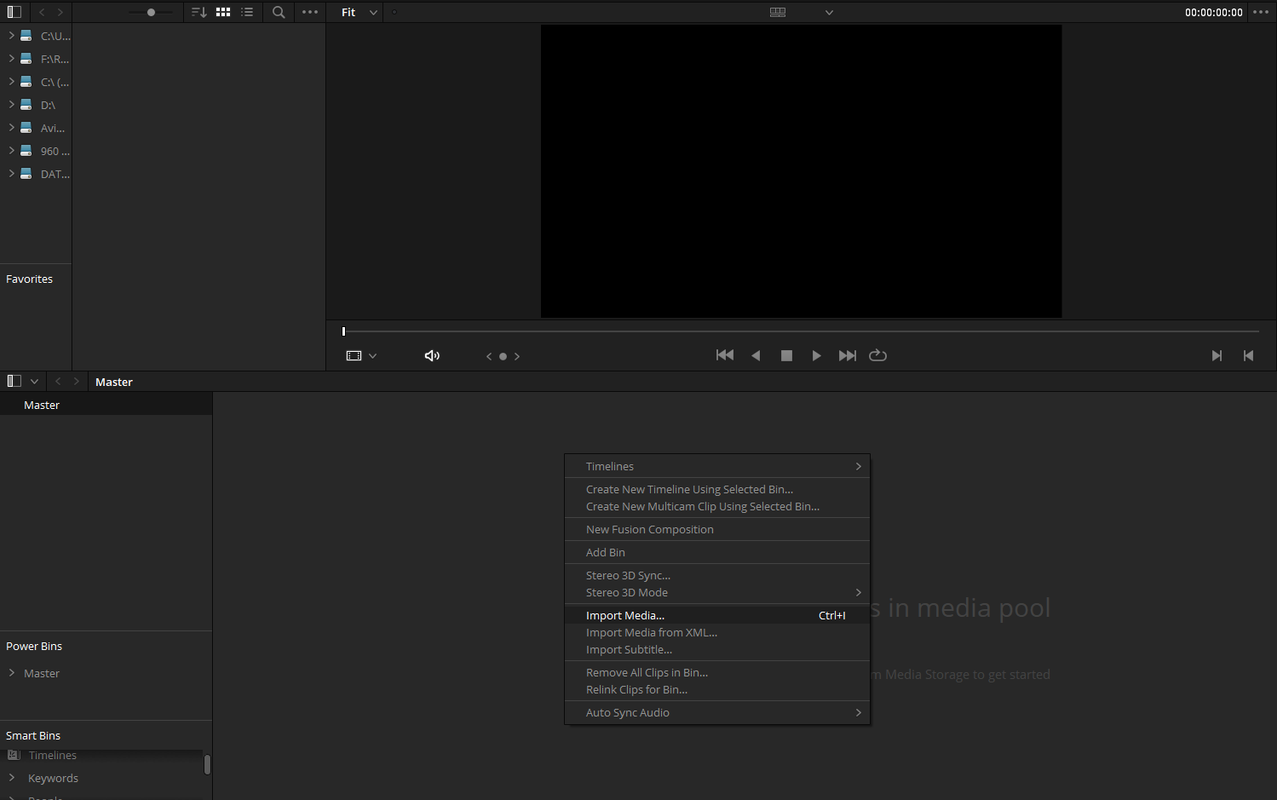Open the viewer options menu beside the timecode
Viewport: 1277px width, 800px height.
(x=1259, y=12)
